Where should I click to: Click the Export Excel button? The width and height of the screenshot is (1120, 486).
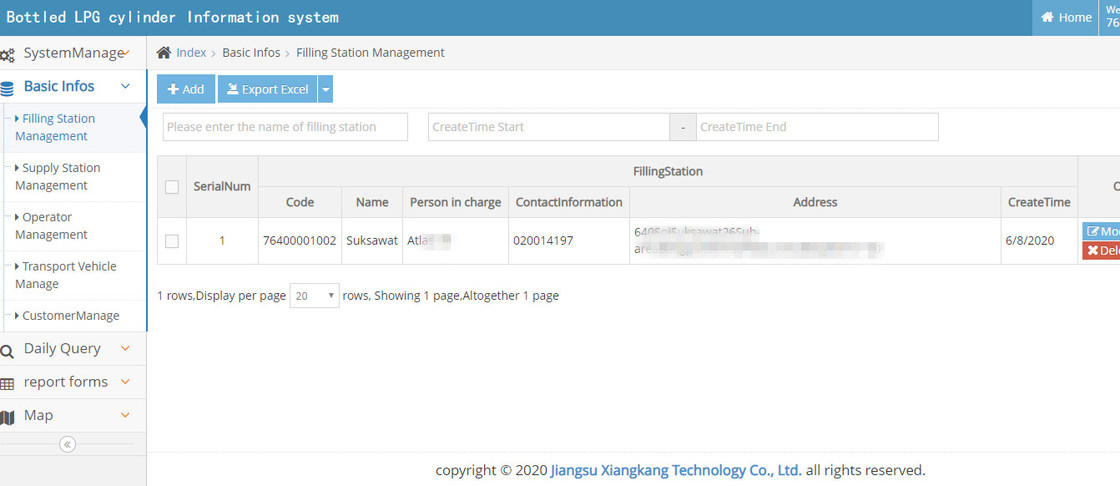[267, 89]
